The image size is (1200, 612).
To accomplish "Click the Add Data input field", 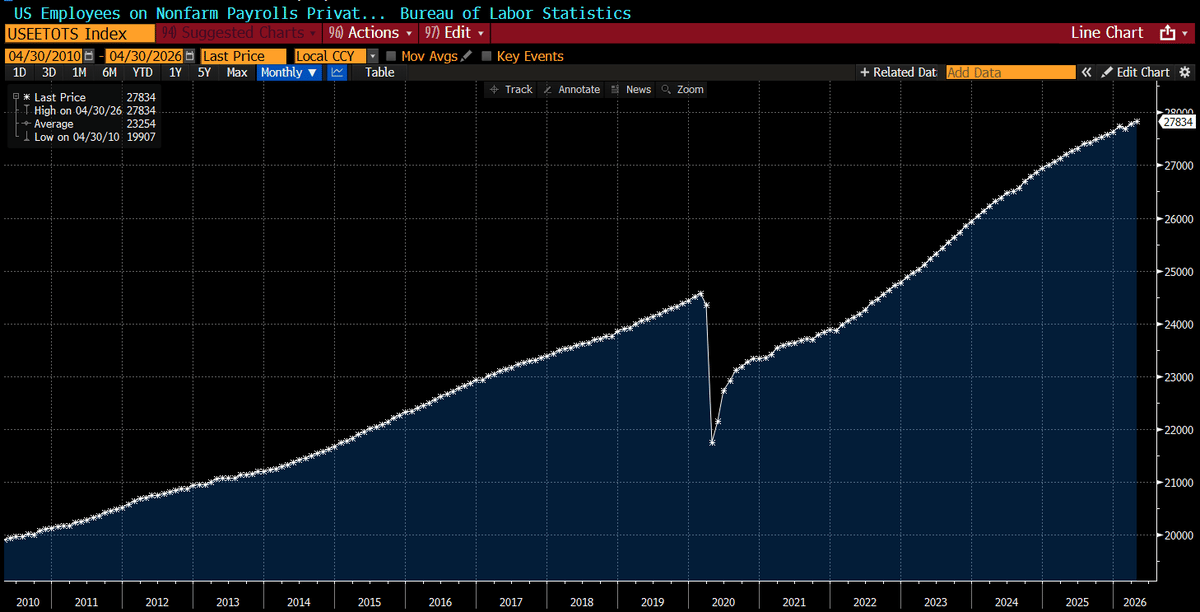I will click(x=1010, y=72).
